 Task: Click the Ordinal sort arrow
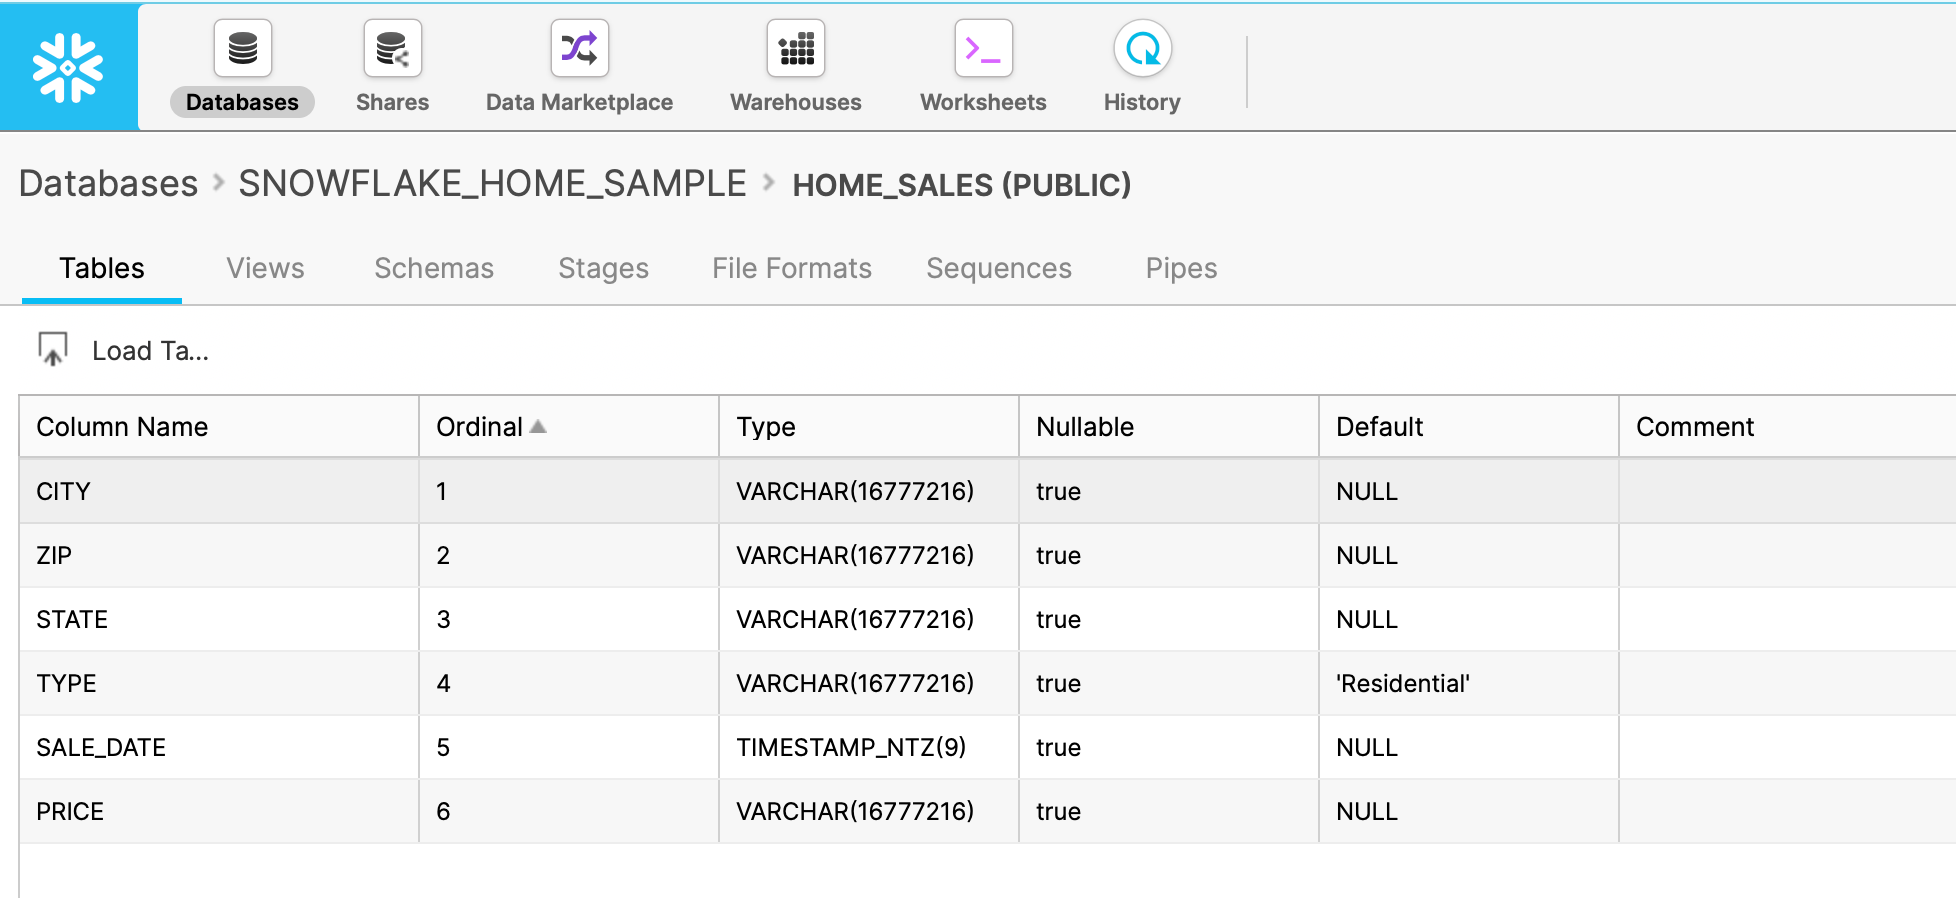point(538,426)
